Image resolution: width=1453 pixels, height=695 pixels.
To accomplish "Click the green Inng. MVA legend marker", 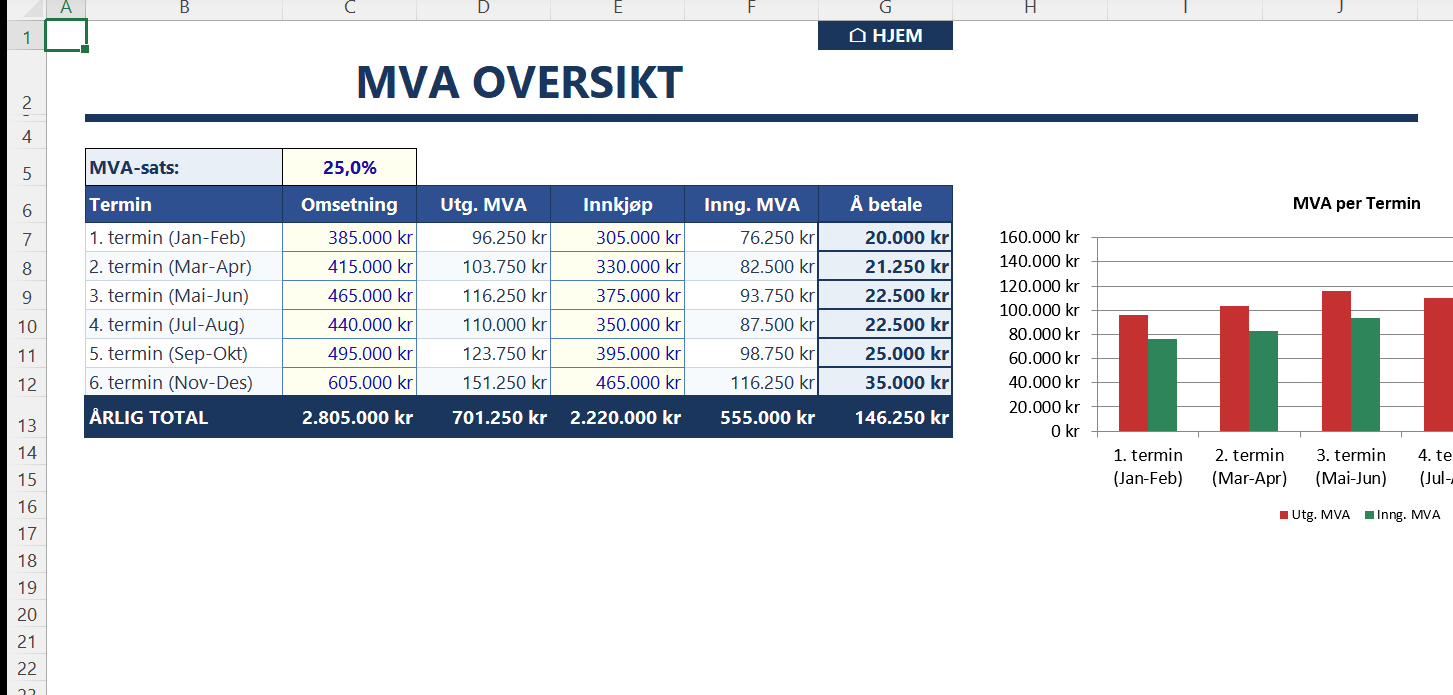I will coord(1370,515).
